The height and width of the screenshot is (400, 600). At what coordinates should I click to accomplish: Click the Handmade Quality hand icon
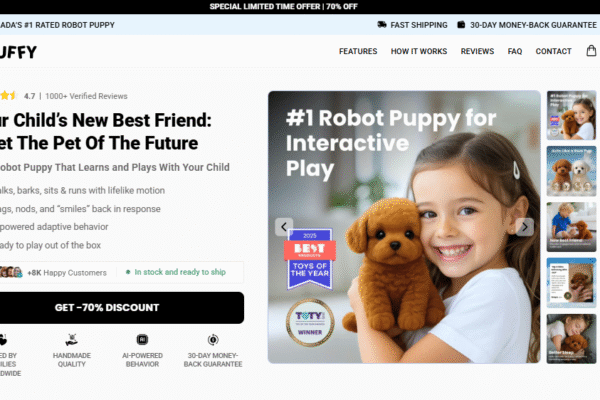[72, 340]
